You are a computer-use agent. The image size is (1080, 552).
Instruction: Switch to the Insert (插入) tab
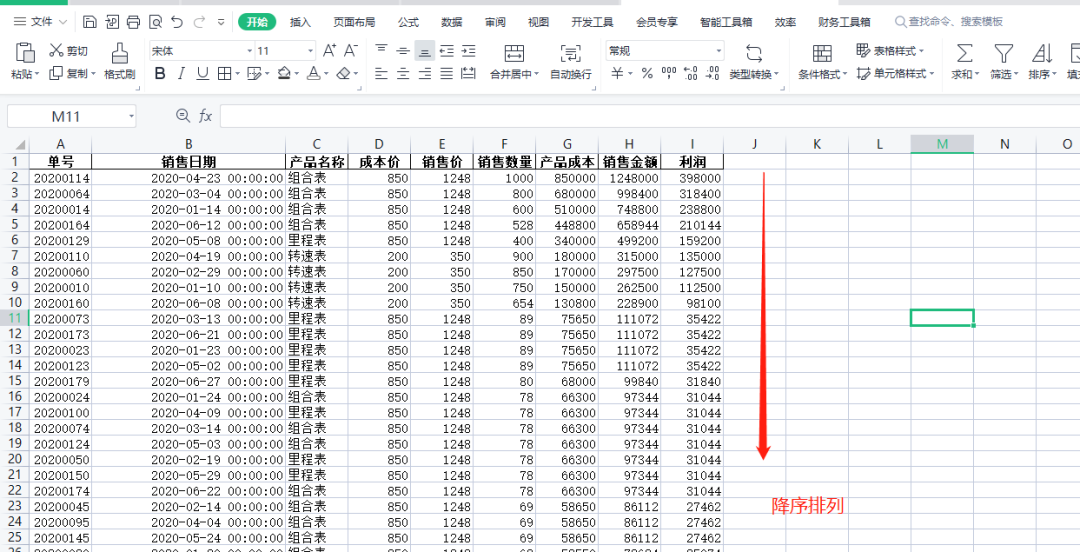point(300,22)
